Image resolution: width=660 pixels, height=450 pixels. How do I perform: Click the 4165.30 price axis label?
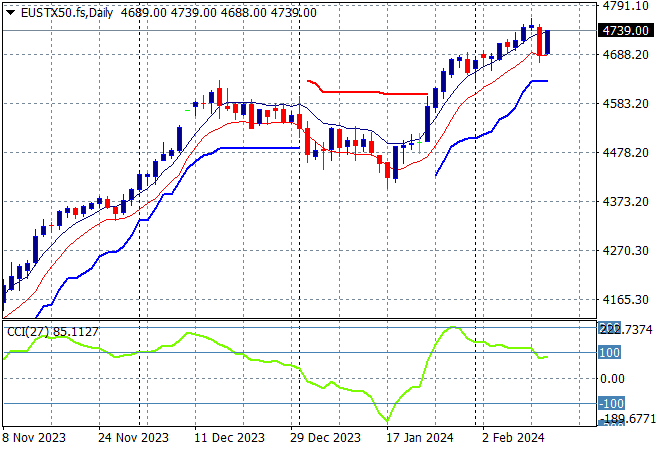pyautogui.click(x=624, y=299)
